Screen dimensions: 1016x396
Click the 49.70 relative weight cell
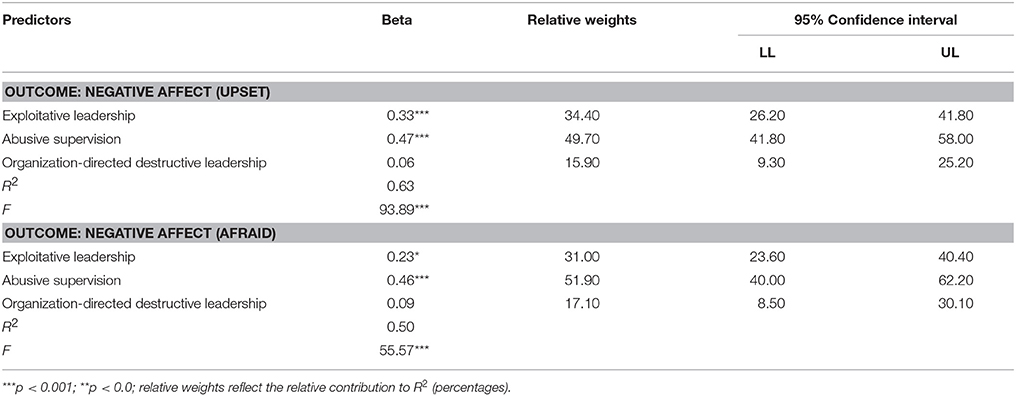[x=581, y=139]
